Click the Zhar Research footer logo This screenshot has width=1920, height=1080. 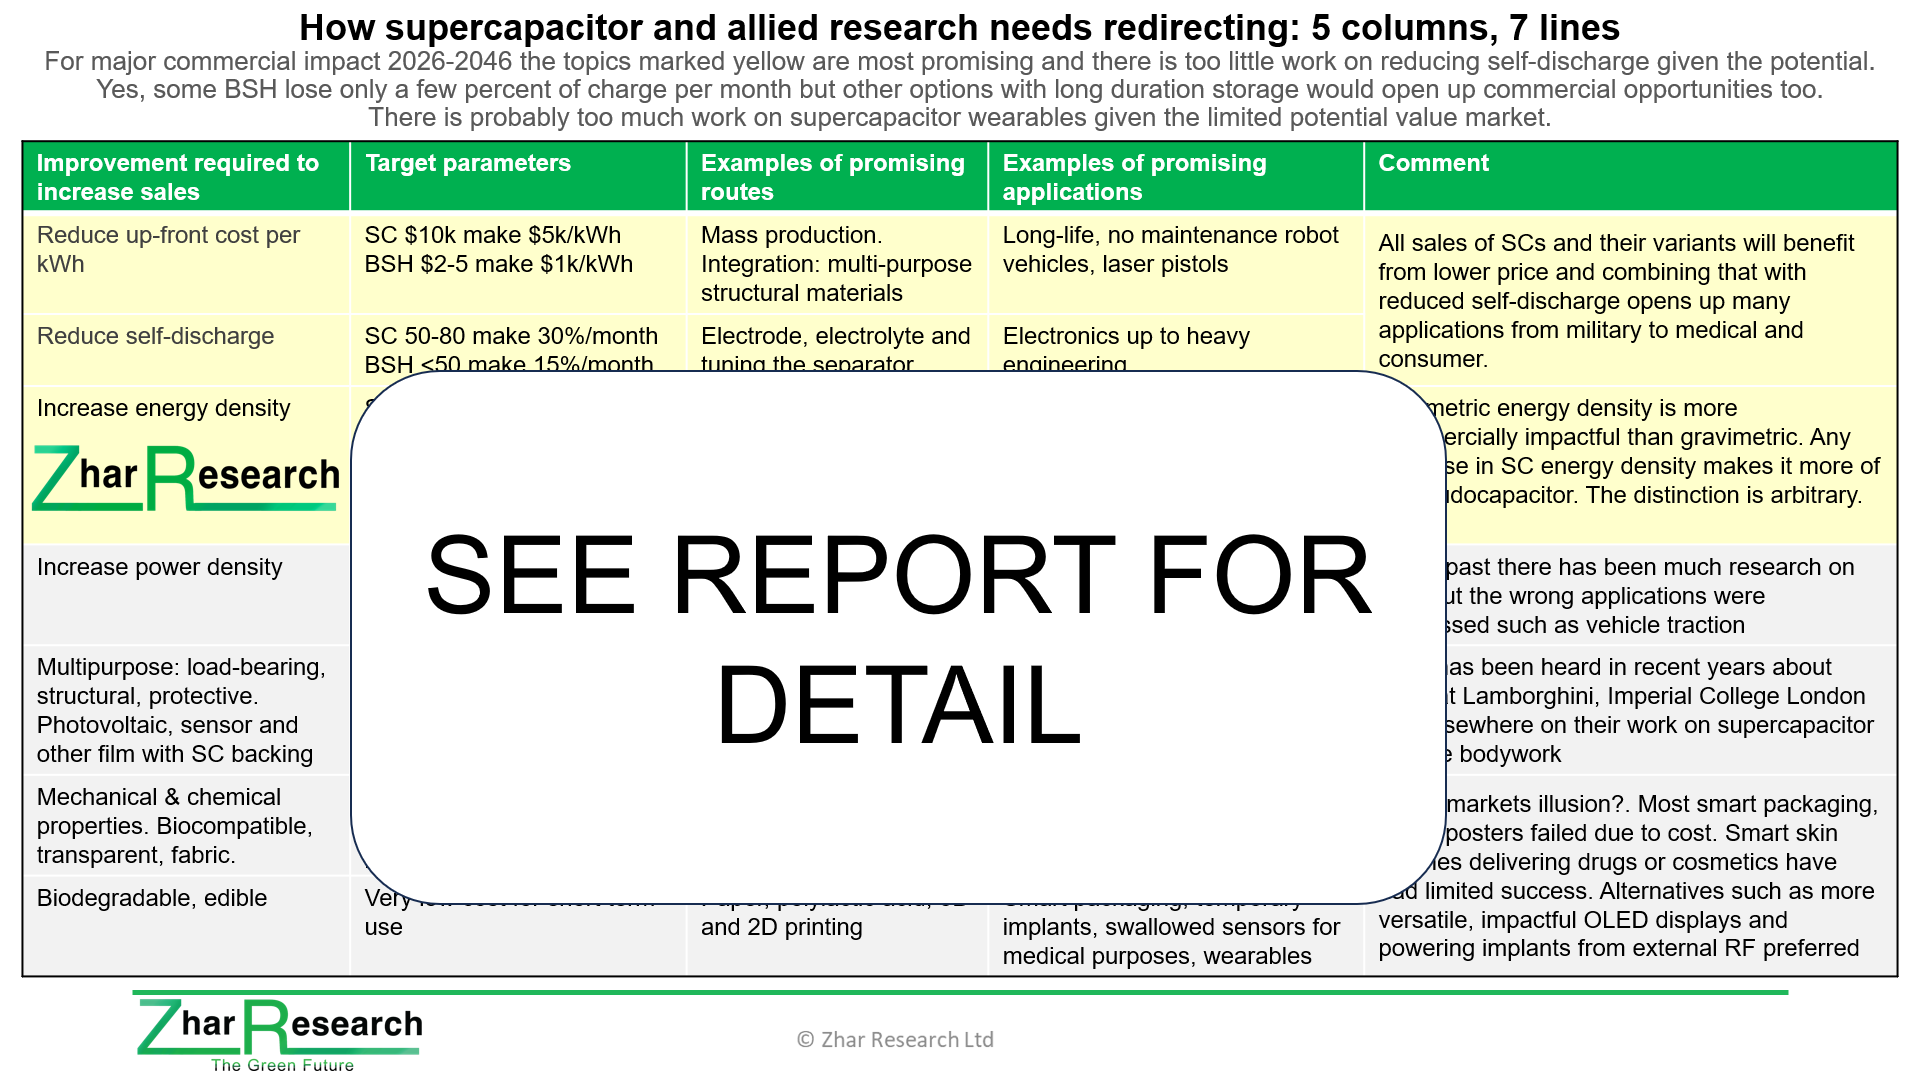pos(279,1026)
